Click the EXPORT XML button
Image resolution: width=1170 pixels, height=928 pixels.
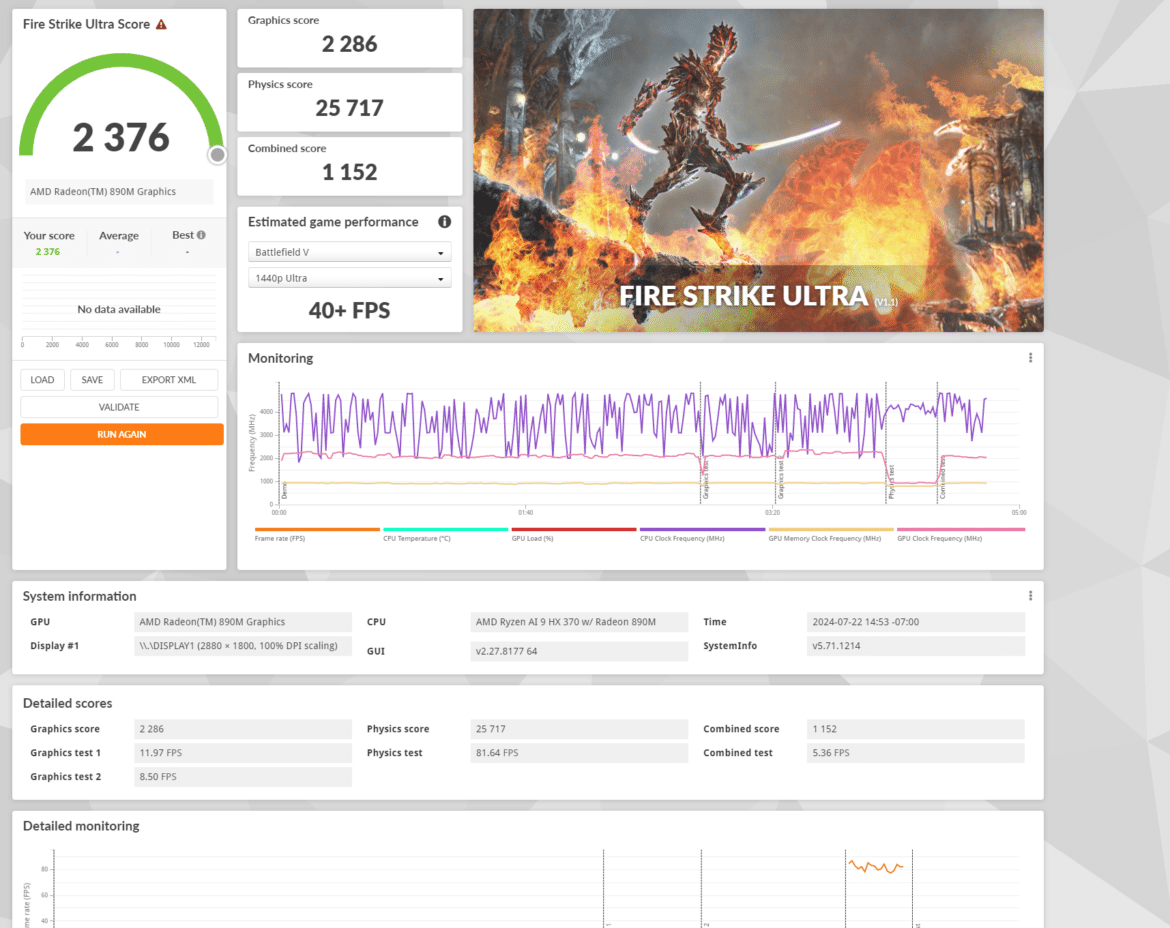[x=169, y=380]
